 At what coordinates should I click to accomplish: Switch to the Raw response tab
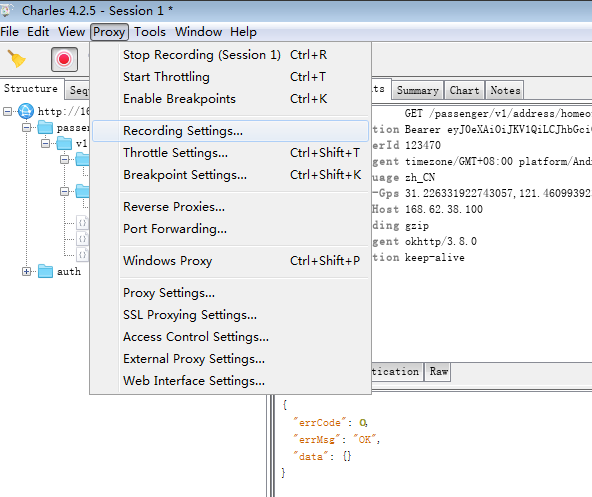point(438,372)
